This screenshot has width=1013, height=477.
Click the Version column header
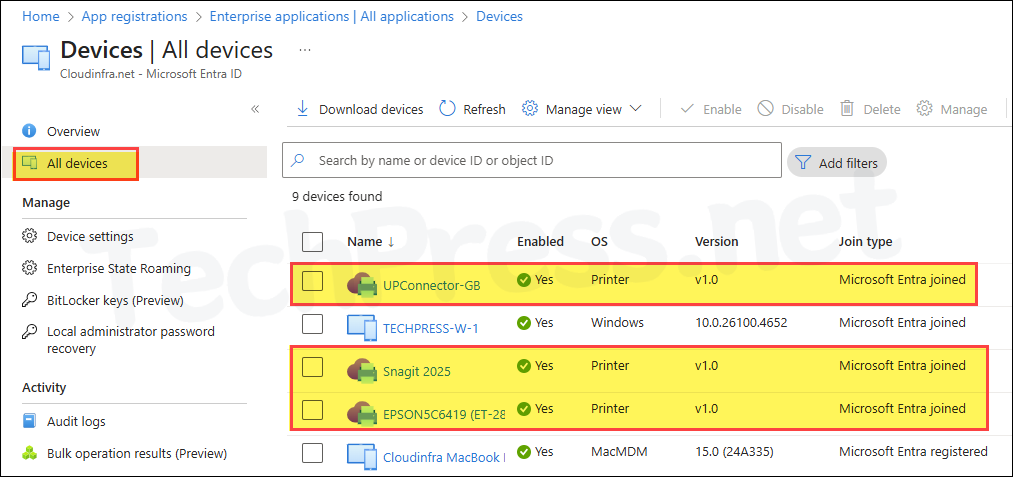(716, 242)
